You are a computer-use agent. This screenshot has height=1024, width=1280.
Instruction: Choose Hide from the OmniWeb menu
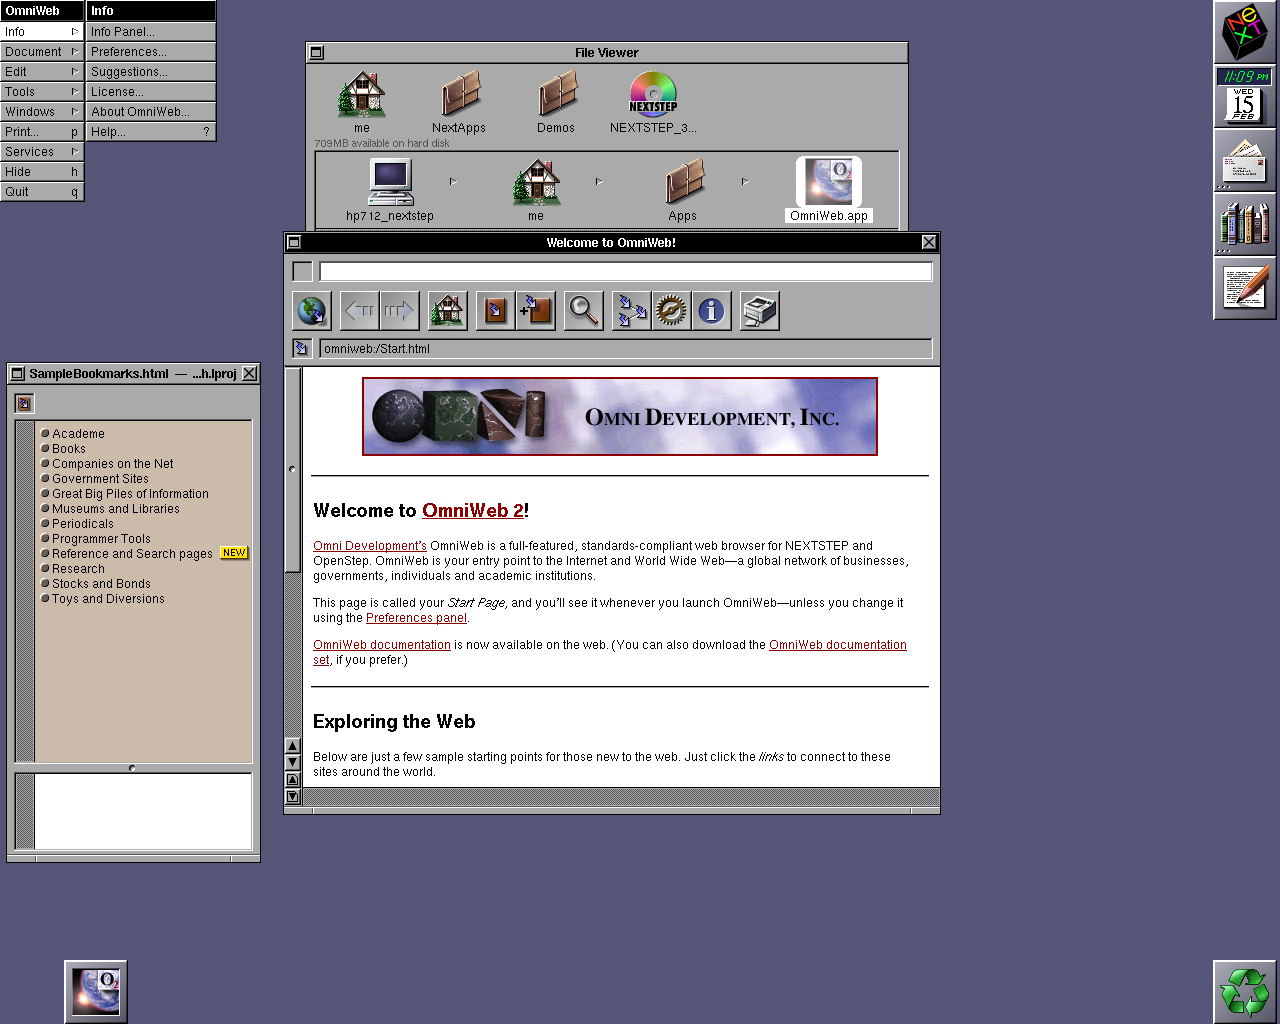point(42,172)
